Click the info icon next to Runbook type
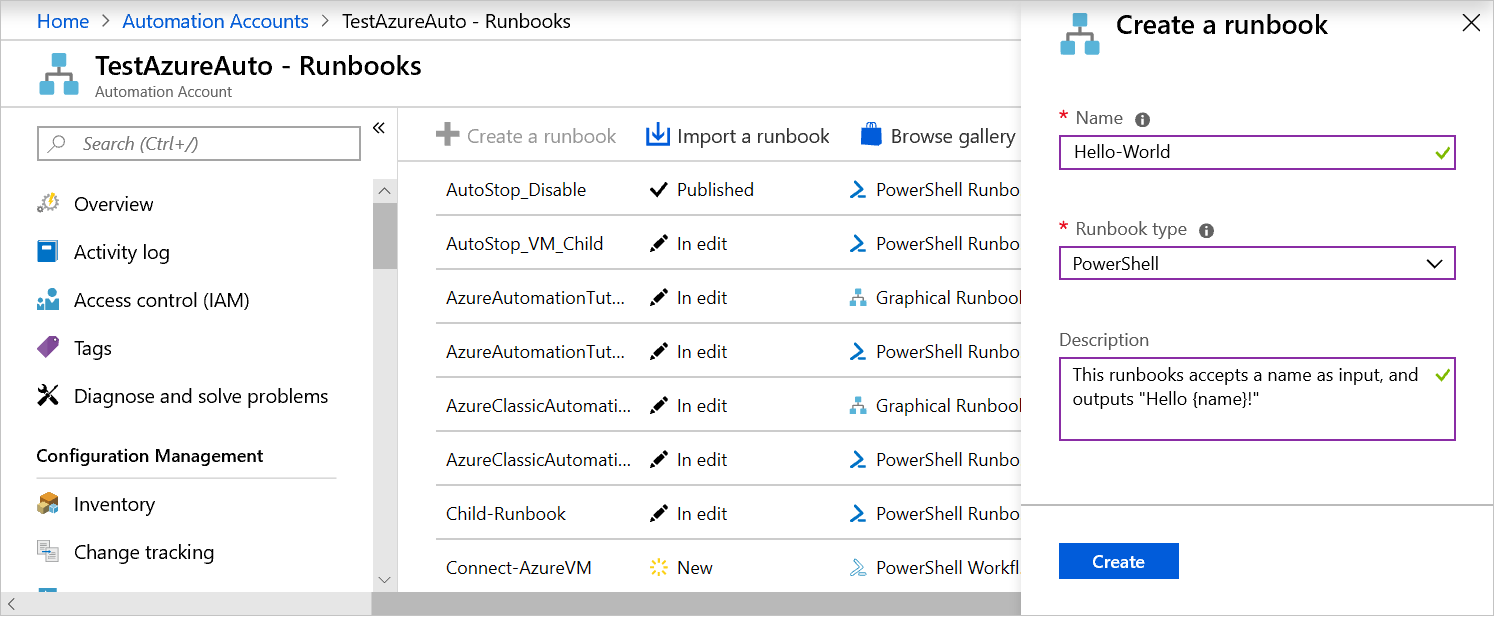The height and width of the screenshot is (639, 1494). click(x=1206, y=230)
